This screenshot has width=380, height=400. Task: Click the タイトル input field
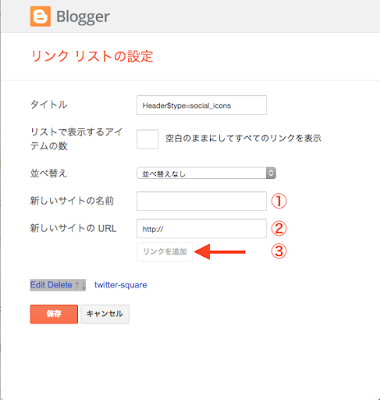coord(201,105)
